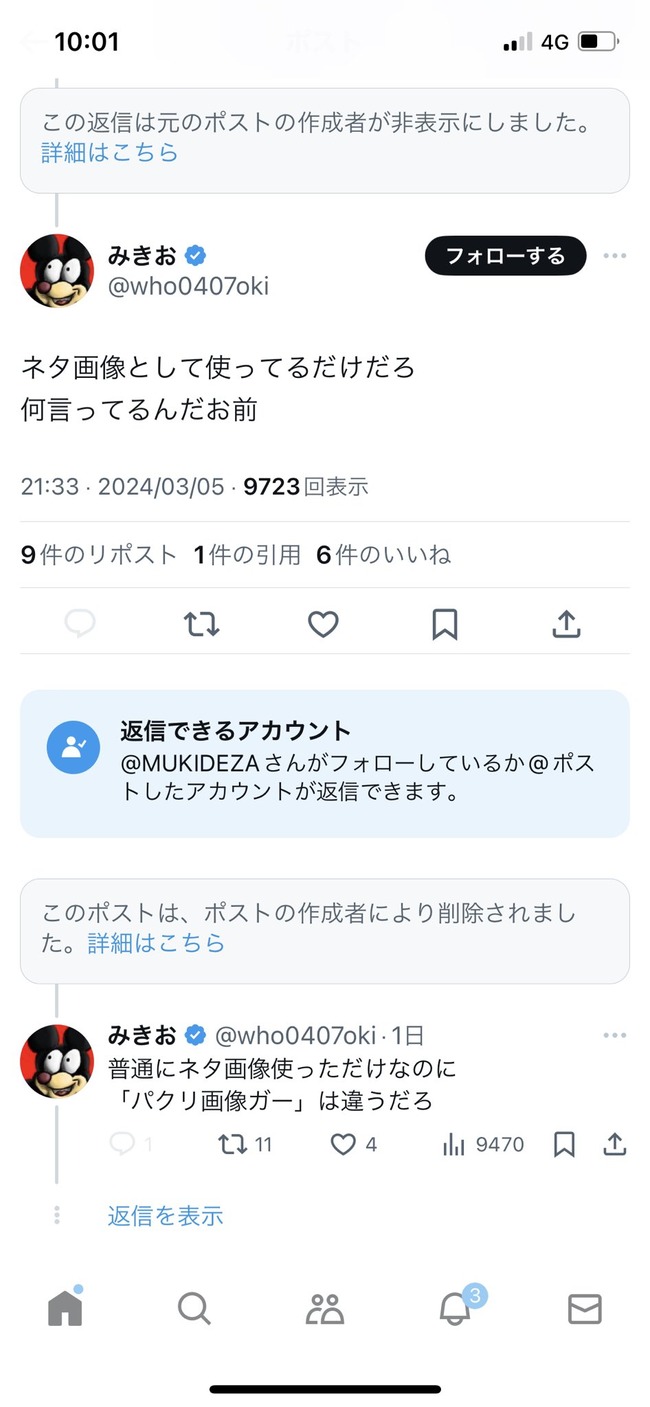Screen dimensions: 650x1407
Task: Like the main post with heart icon
Action: [323, 625]
